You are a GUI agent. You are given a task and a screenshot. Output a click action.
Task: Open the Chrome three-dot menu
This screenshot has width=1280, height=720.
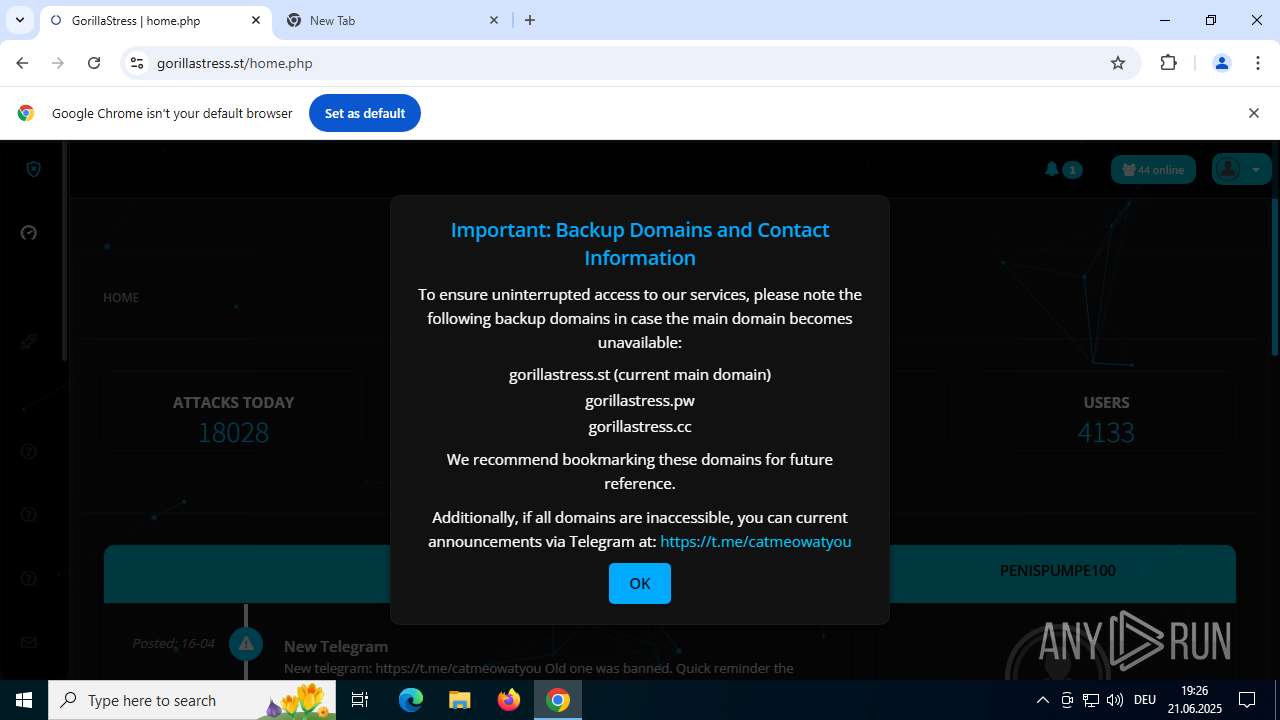pyautogui.click(x=1258, y=63)
